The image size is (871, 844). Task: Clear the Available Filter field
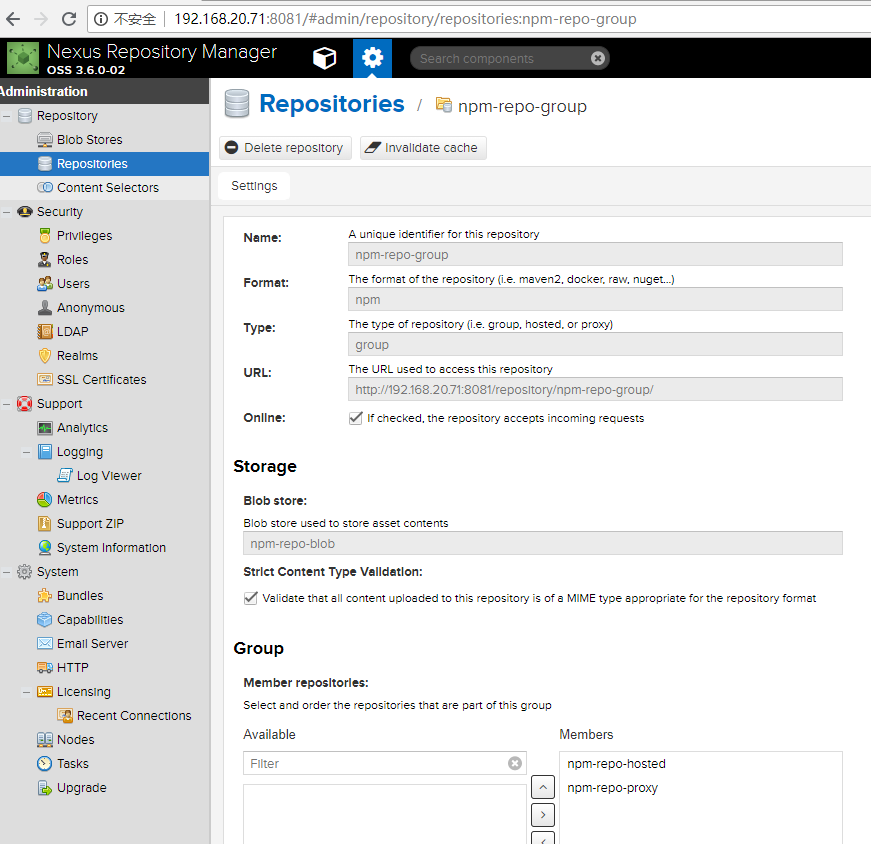click(515, 763)
